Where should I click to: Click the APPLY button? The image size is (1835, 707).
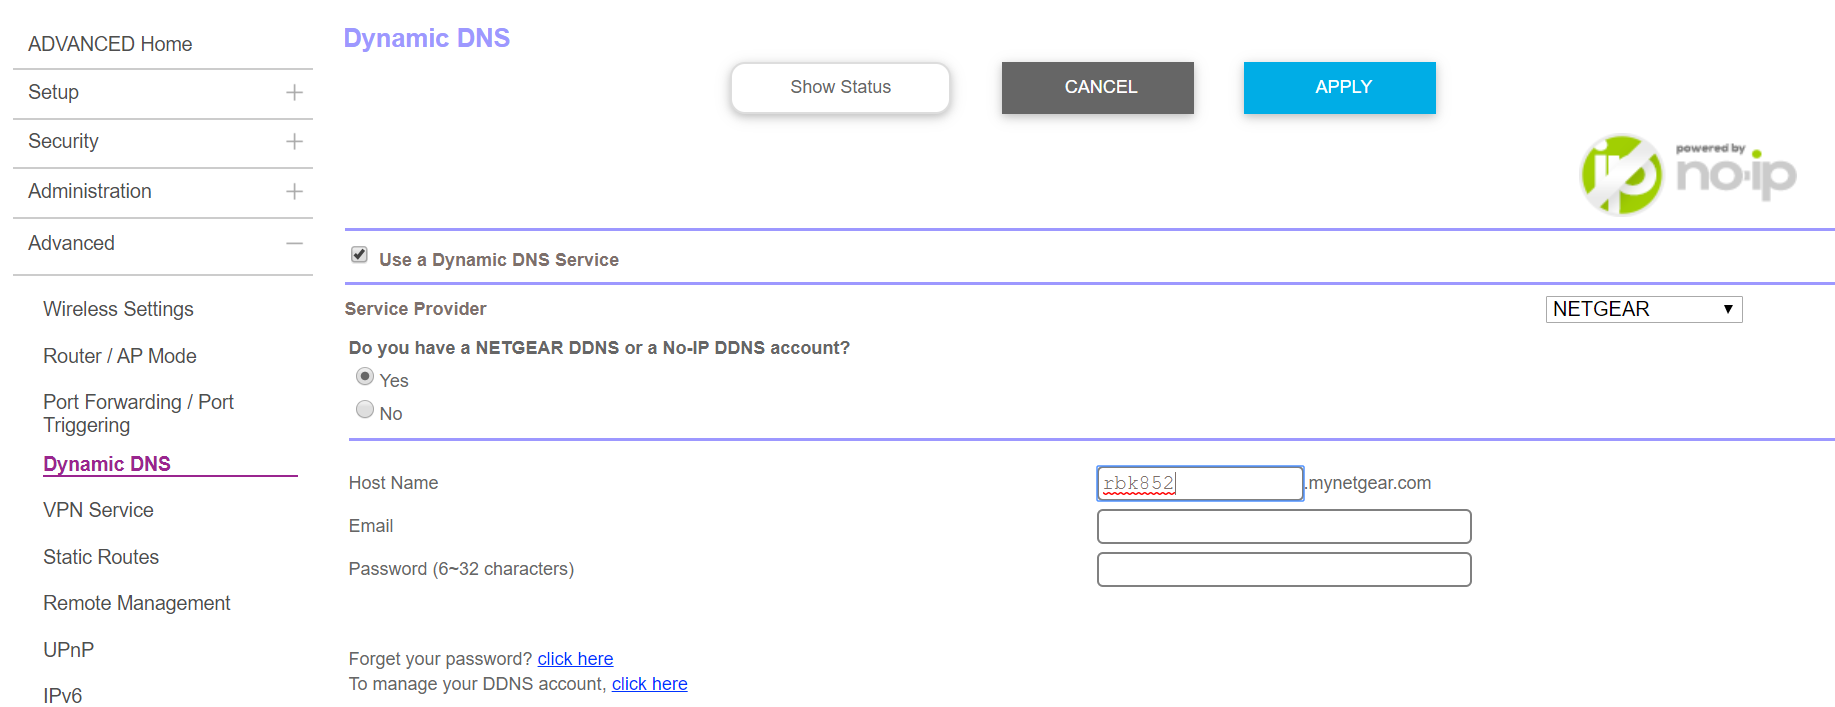(1340, 88)
